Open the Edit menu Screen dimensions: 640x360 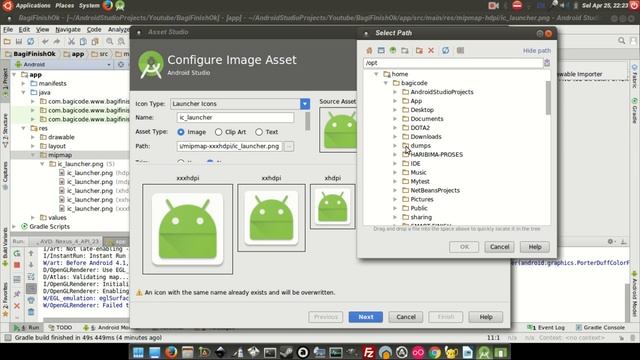[x=24, y=29]
